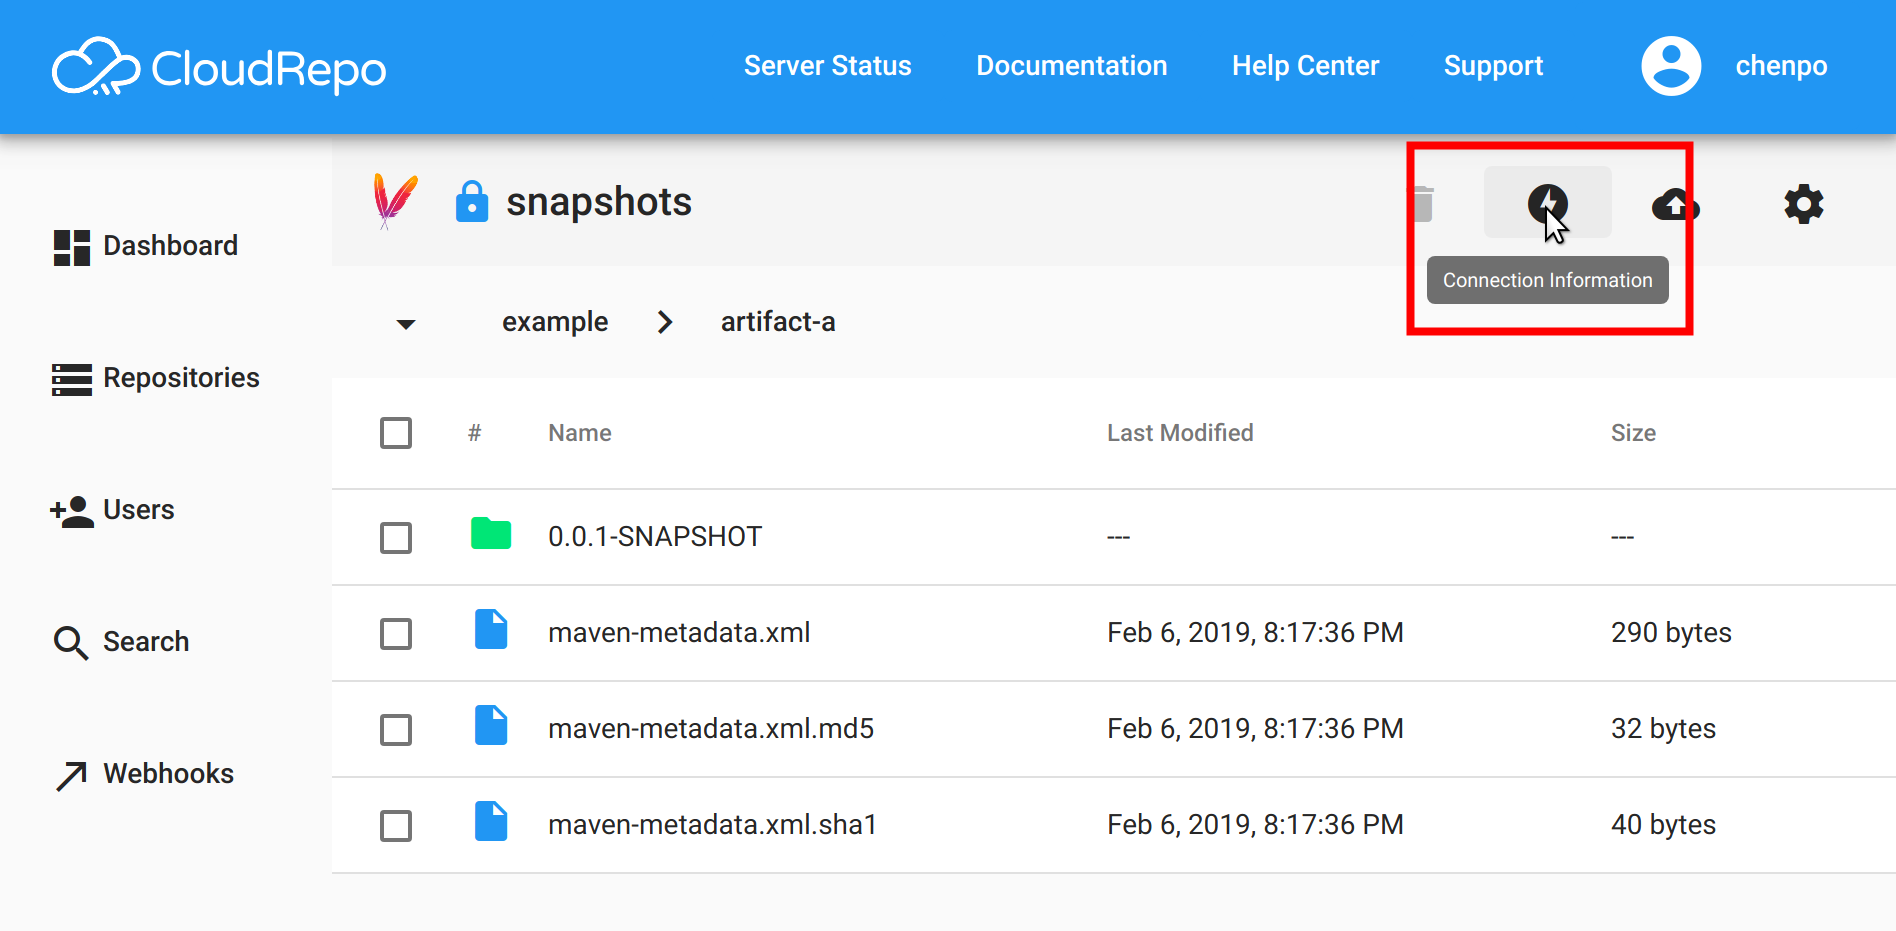
Task: Open the 0.0.1-SNAPSHOT folder name
Action: [655, 537]
